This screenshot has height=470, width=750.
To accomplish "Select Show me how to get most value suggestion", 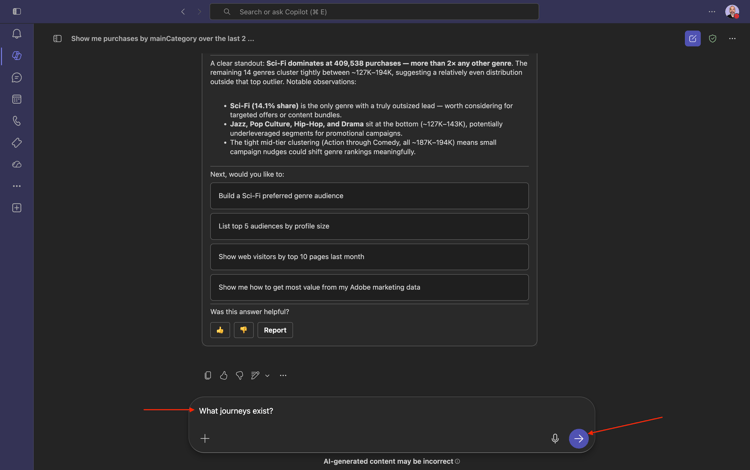I will (369, 287).
